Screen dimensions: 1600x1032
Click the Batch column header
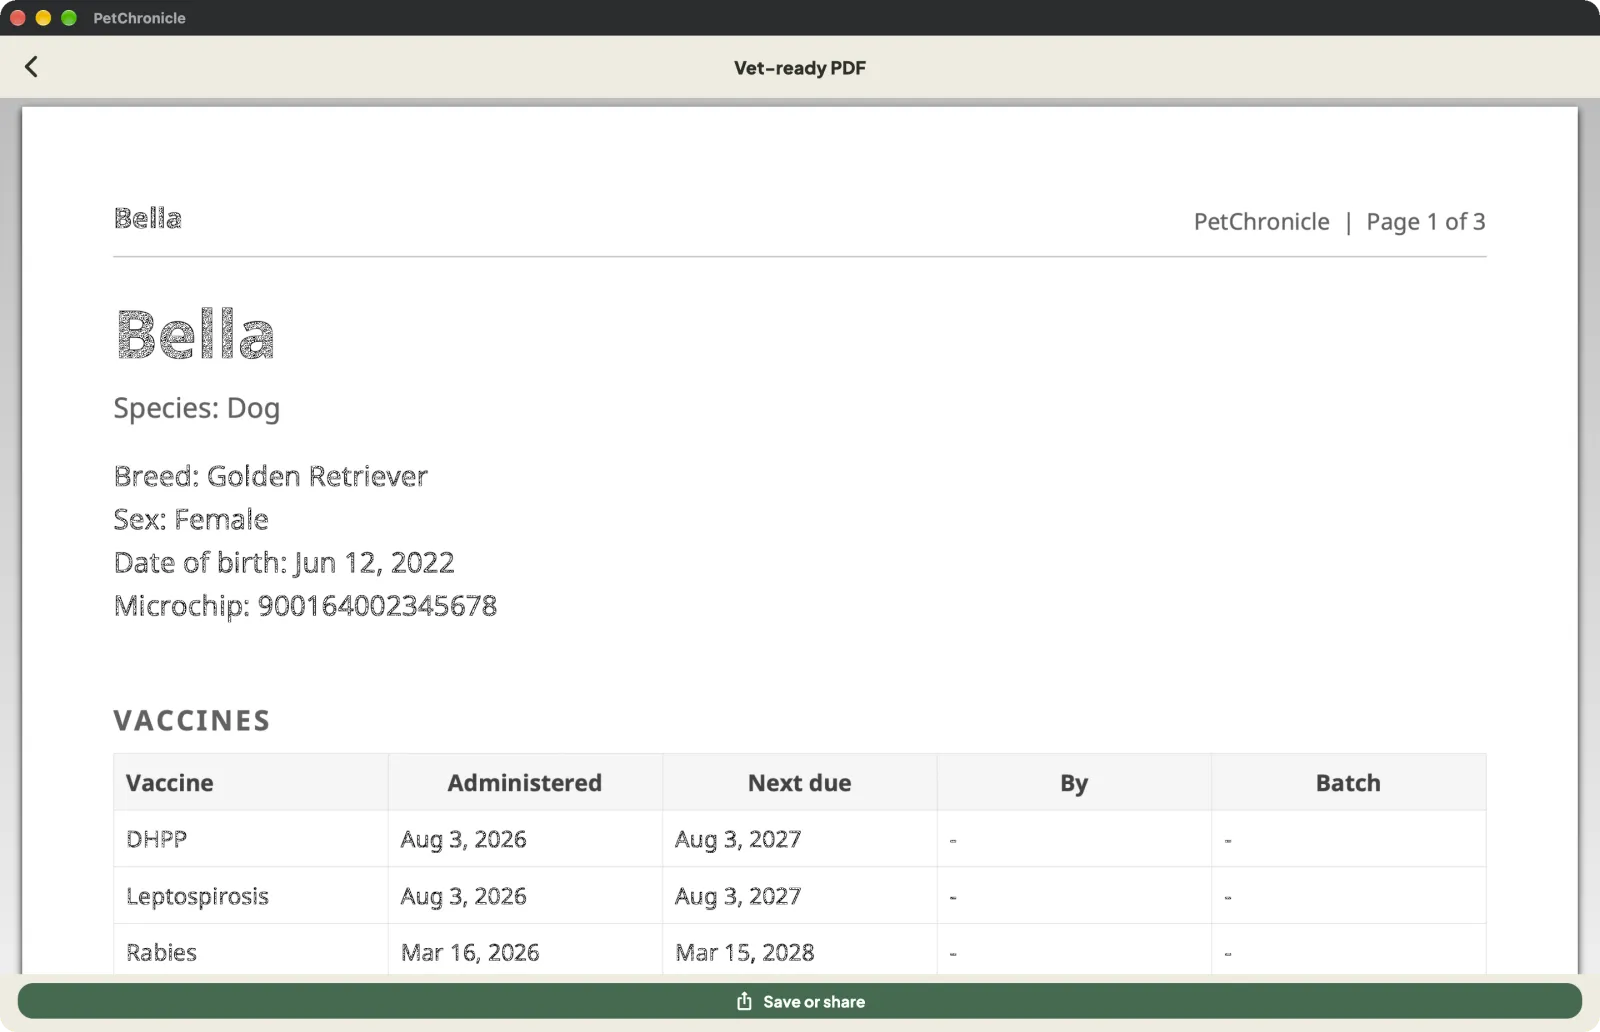point(1348,783)
